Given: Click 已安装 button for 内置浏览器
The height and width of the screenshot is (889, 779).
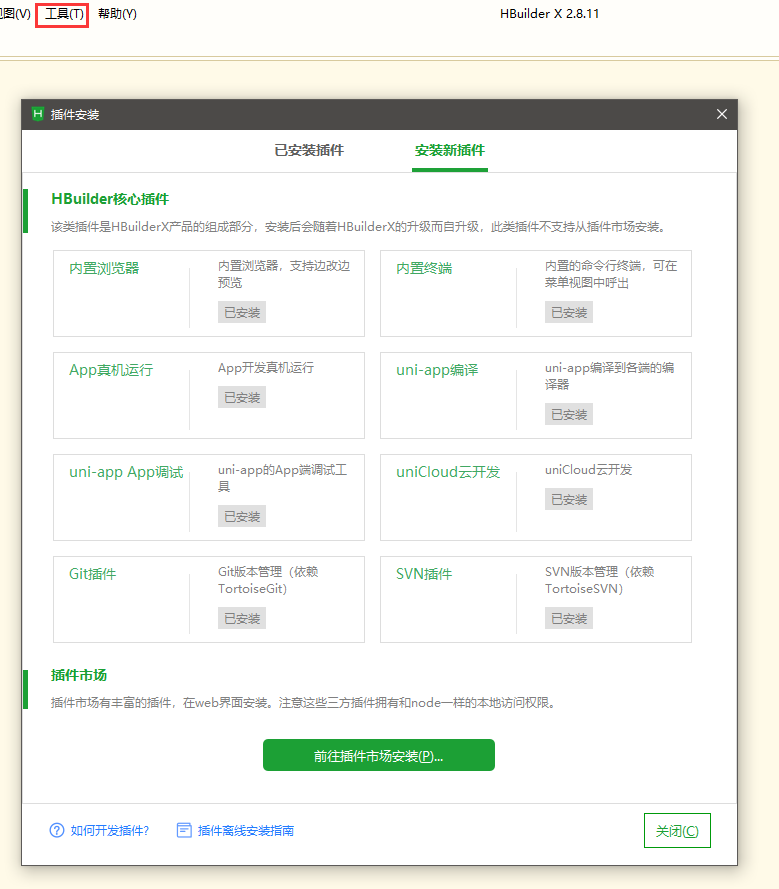Looking at the screenshot, I should click(242, 312).
